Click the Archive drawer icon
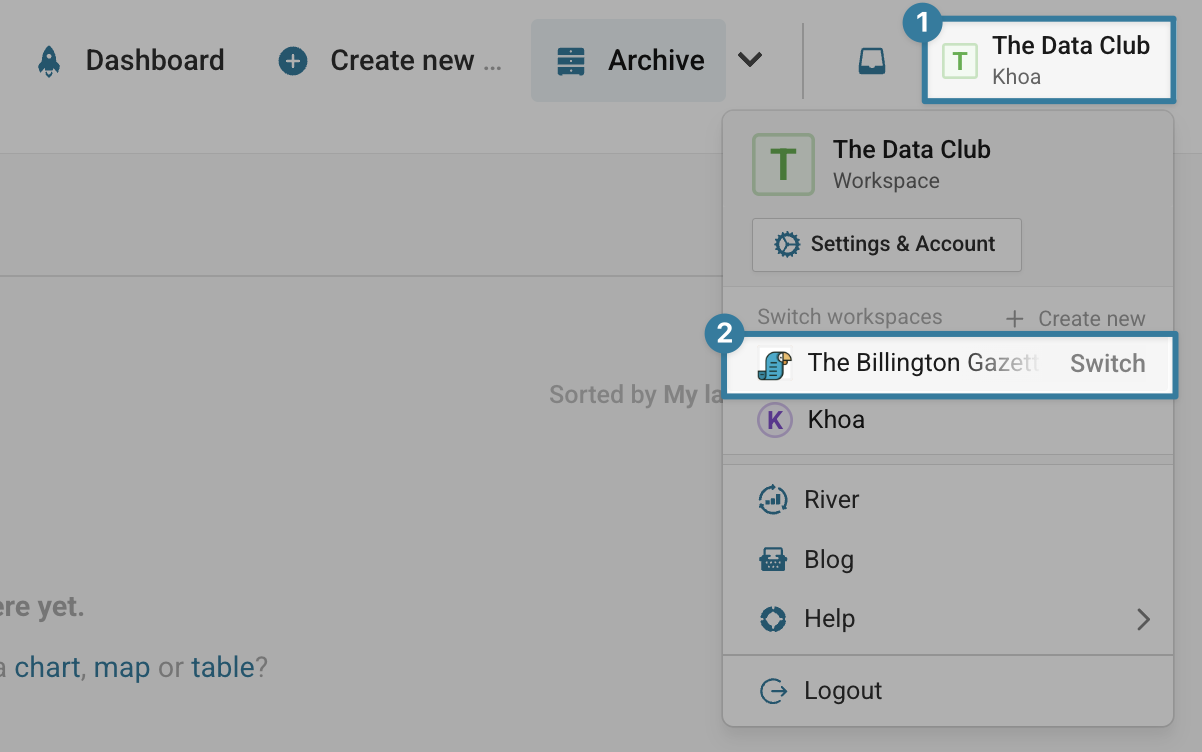 point(571,61)
